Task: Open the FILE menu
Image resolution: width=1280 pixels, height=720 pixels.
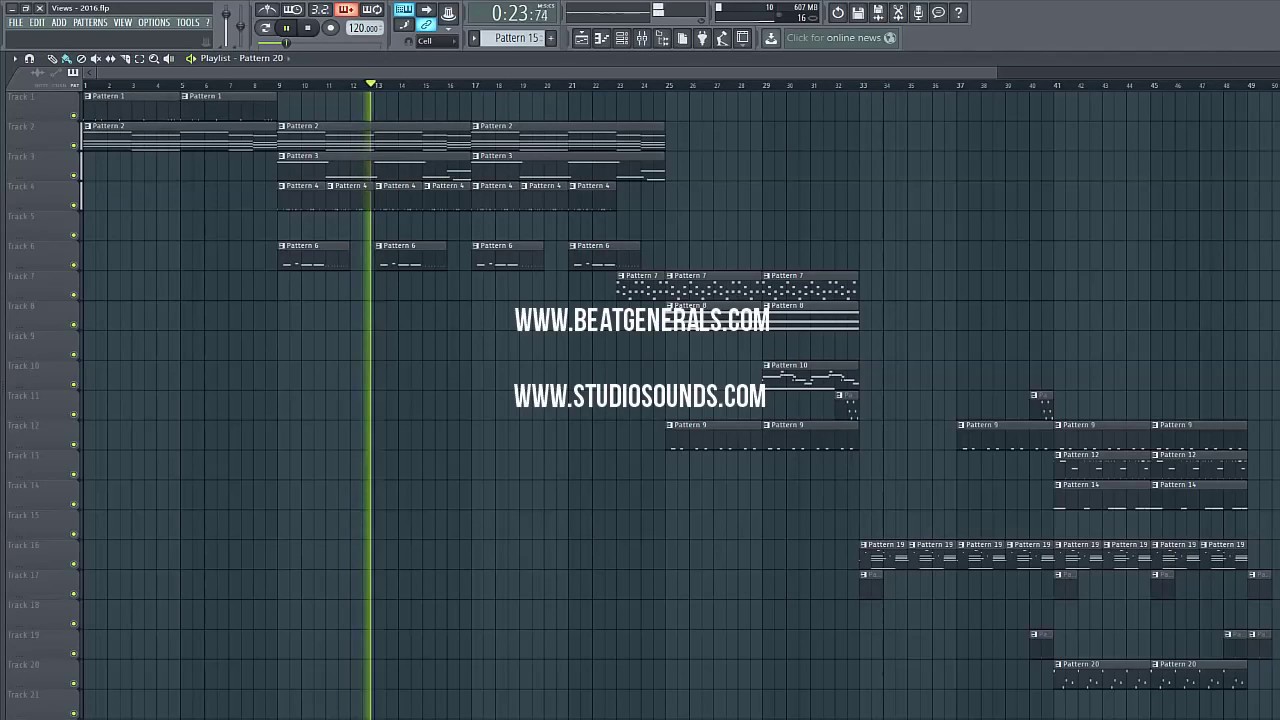Action: pos(16,23)
